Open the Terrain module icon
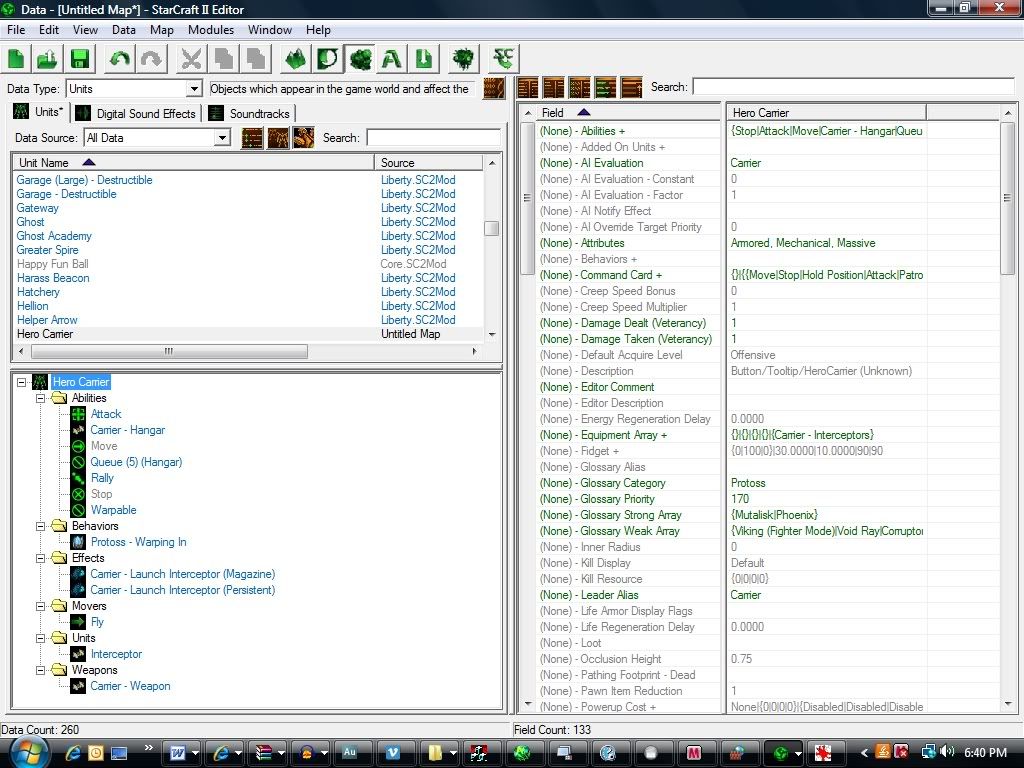 coord(295,59)
